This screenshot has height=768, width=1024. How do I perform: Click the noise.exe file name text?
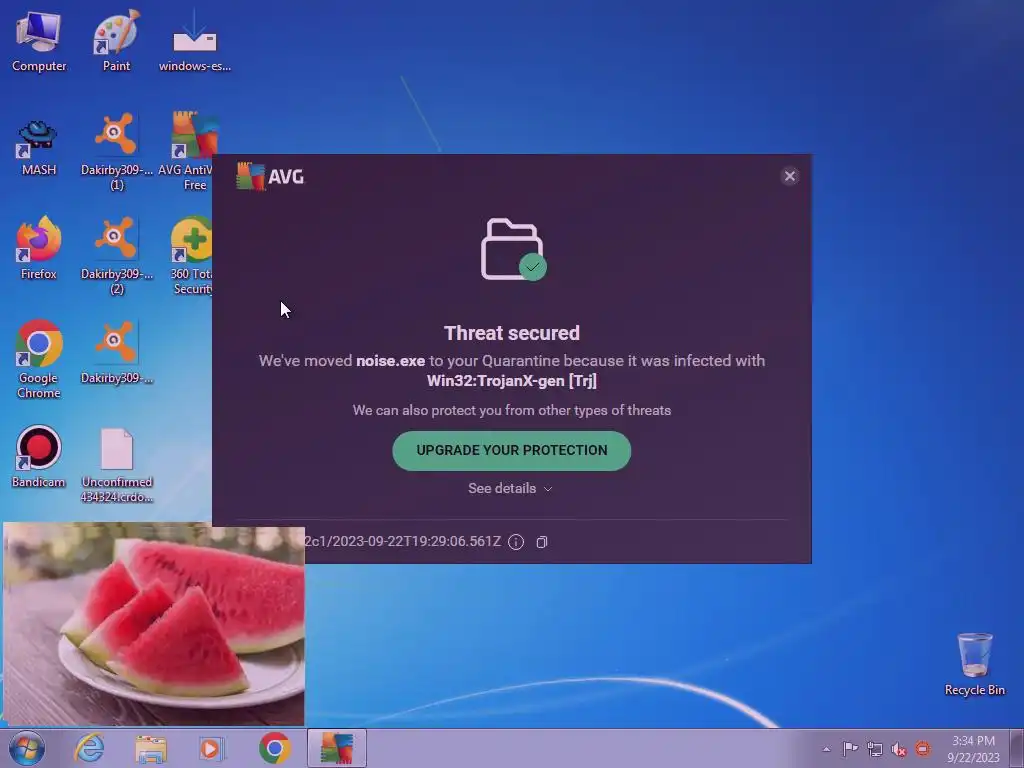pyautogui.click(x=391, y=361)
